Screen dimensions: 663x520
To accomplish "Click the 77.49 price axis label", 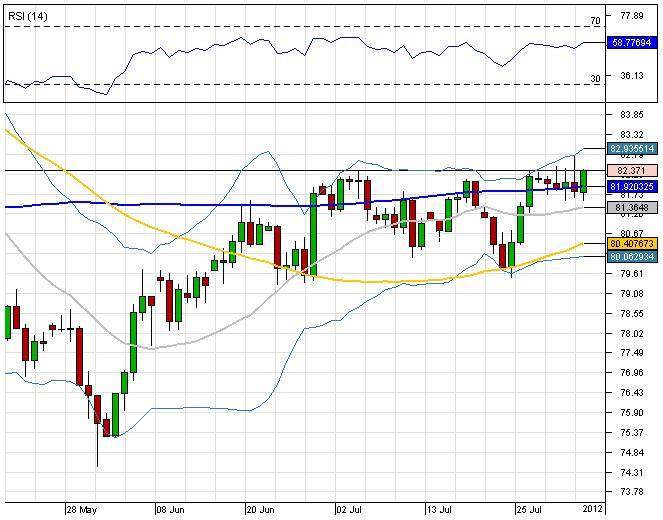I will click(631, 353).
